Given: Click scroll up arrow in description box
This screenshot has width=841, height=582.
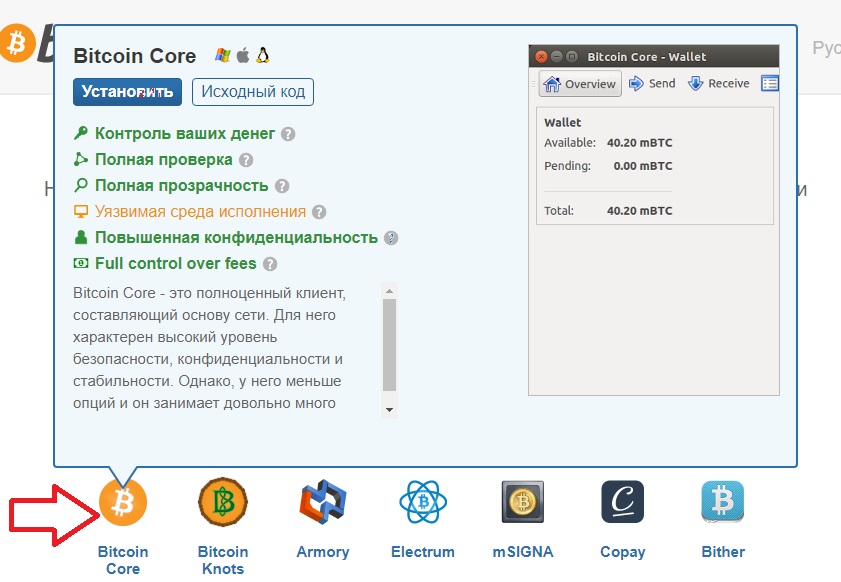Looking at the screenshot, I should (x=389, y=291).
